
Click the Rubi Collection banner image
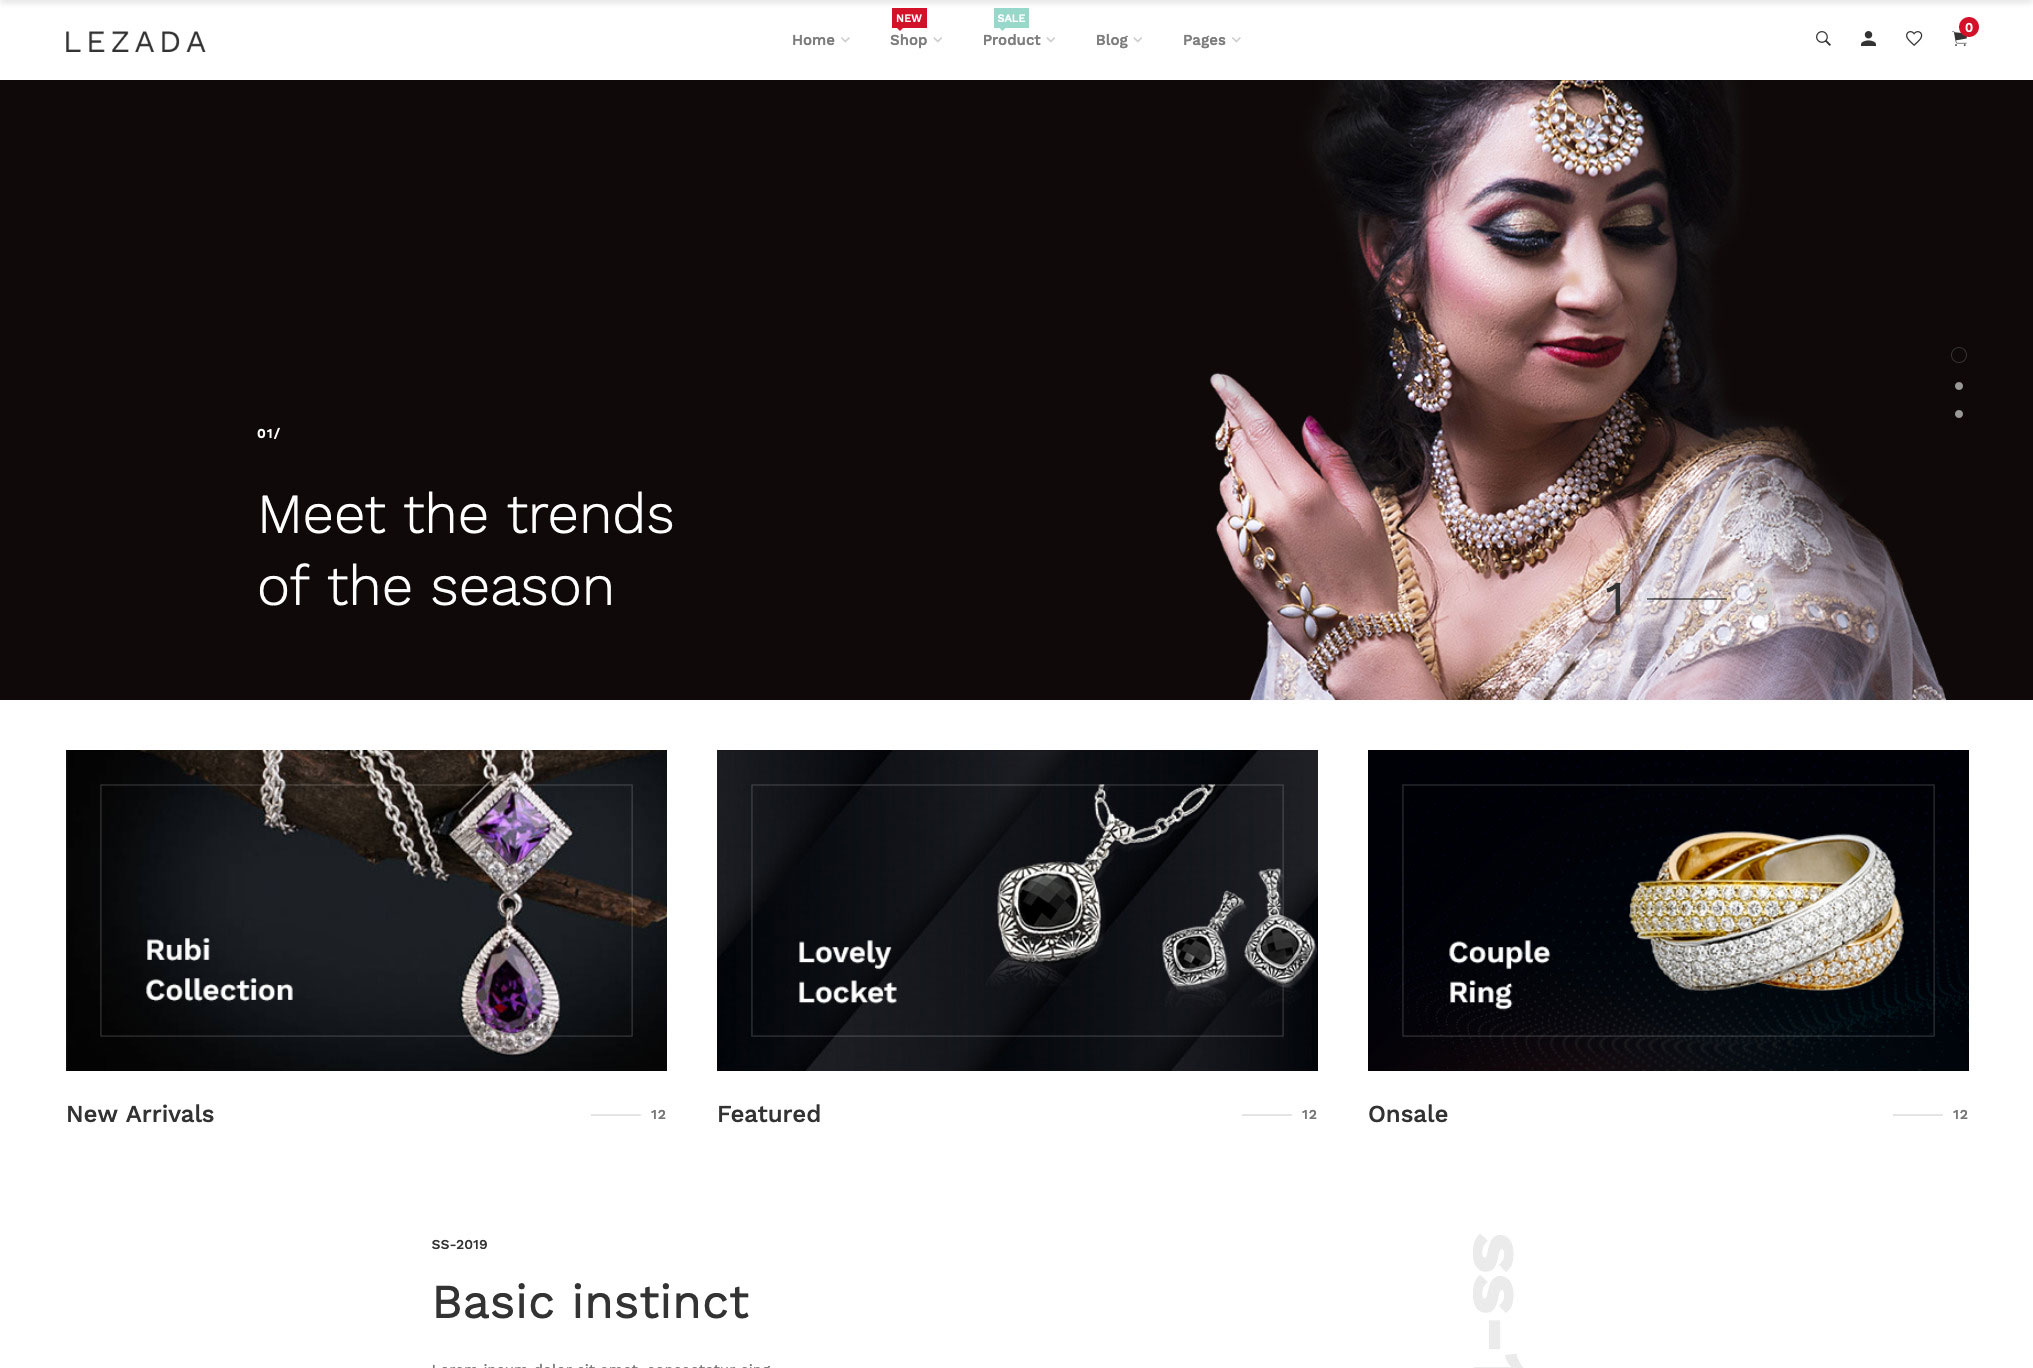tap(366, 910)
